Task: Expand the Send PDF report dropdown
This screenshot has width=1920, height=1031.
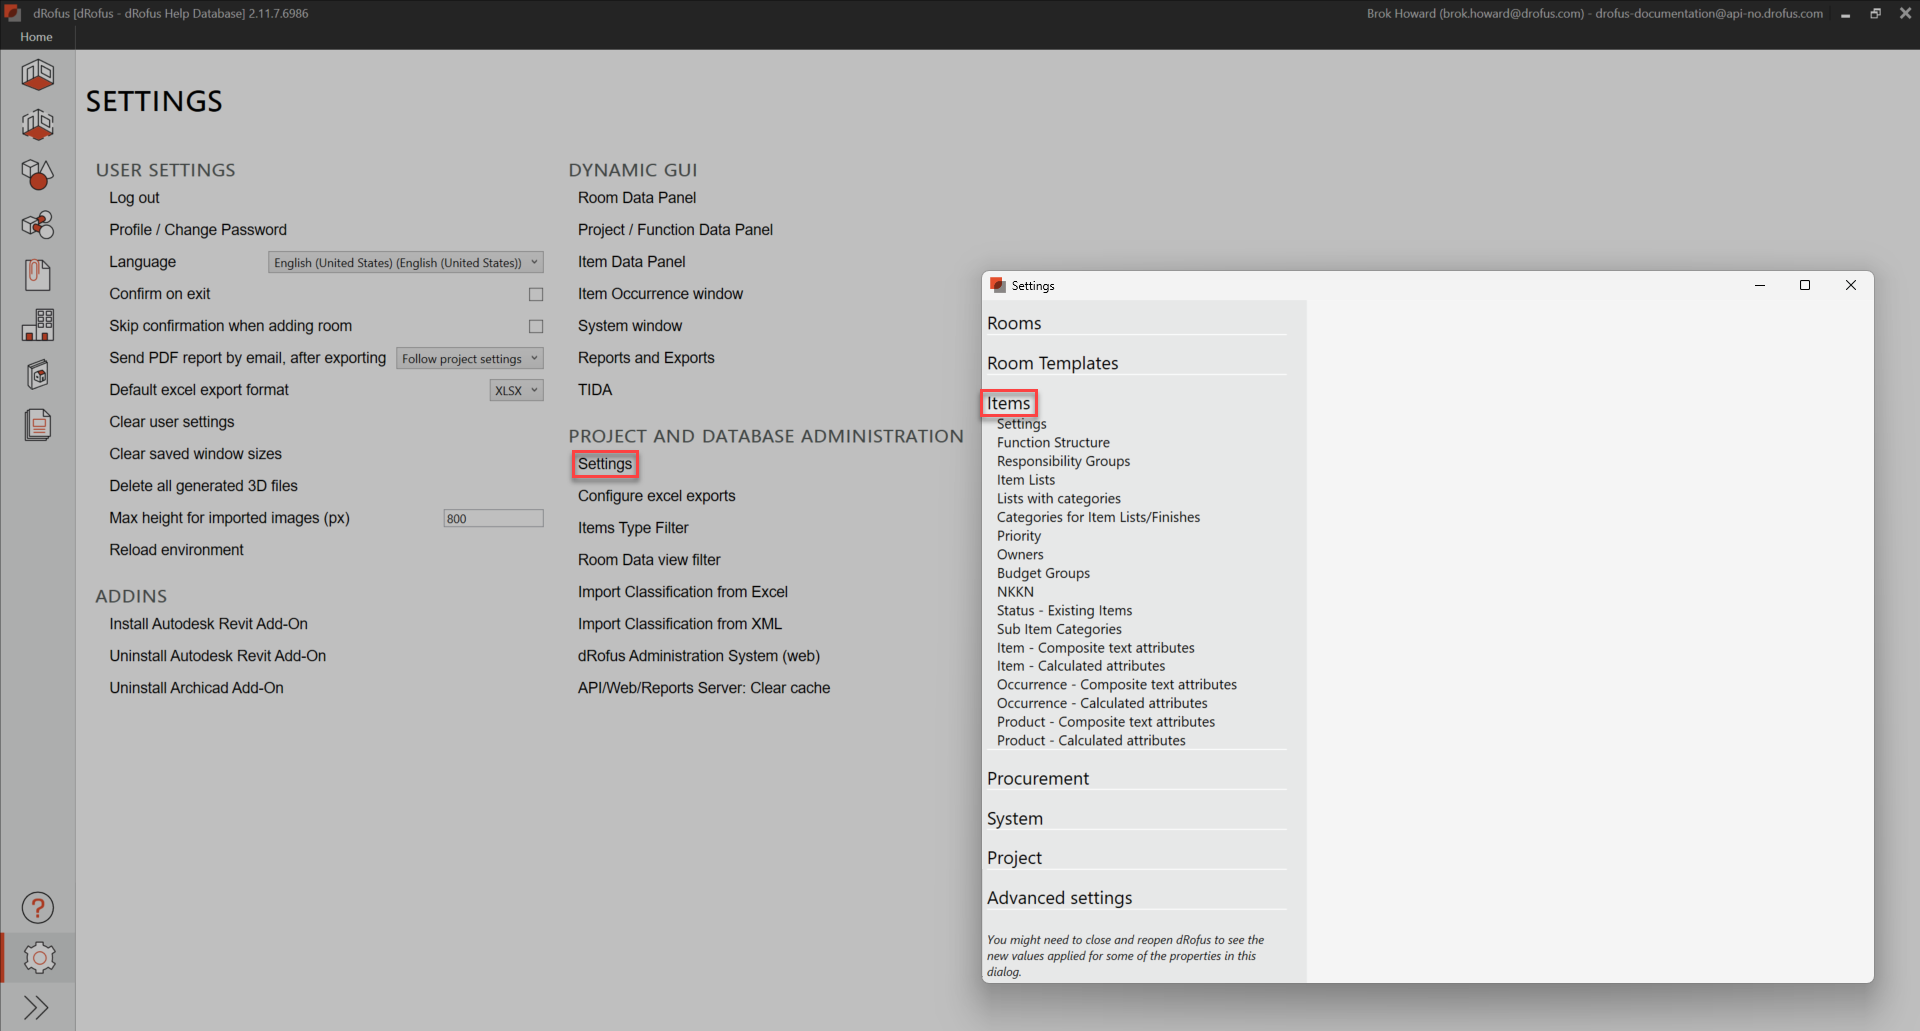Action: point(470,358)
